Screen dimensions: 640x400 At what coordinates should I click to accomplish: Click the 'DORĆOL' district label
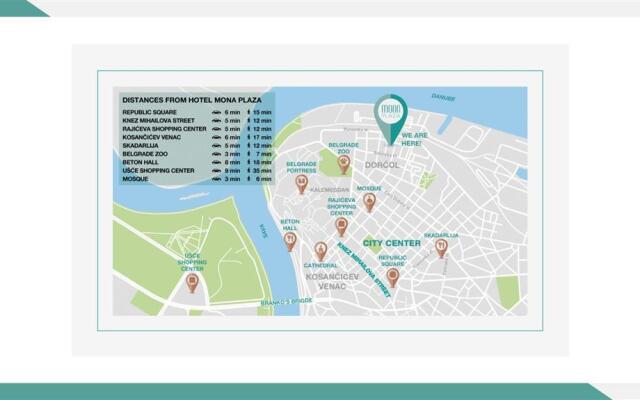[382, 165]
